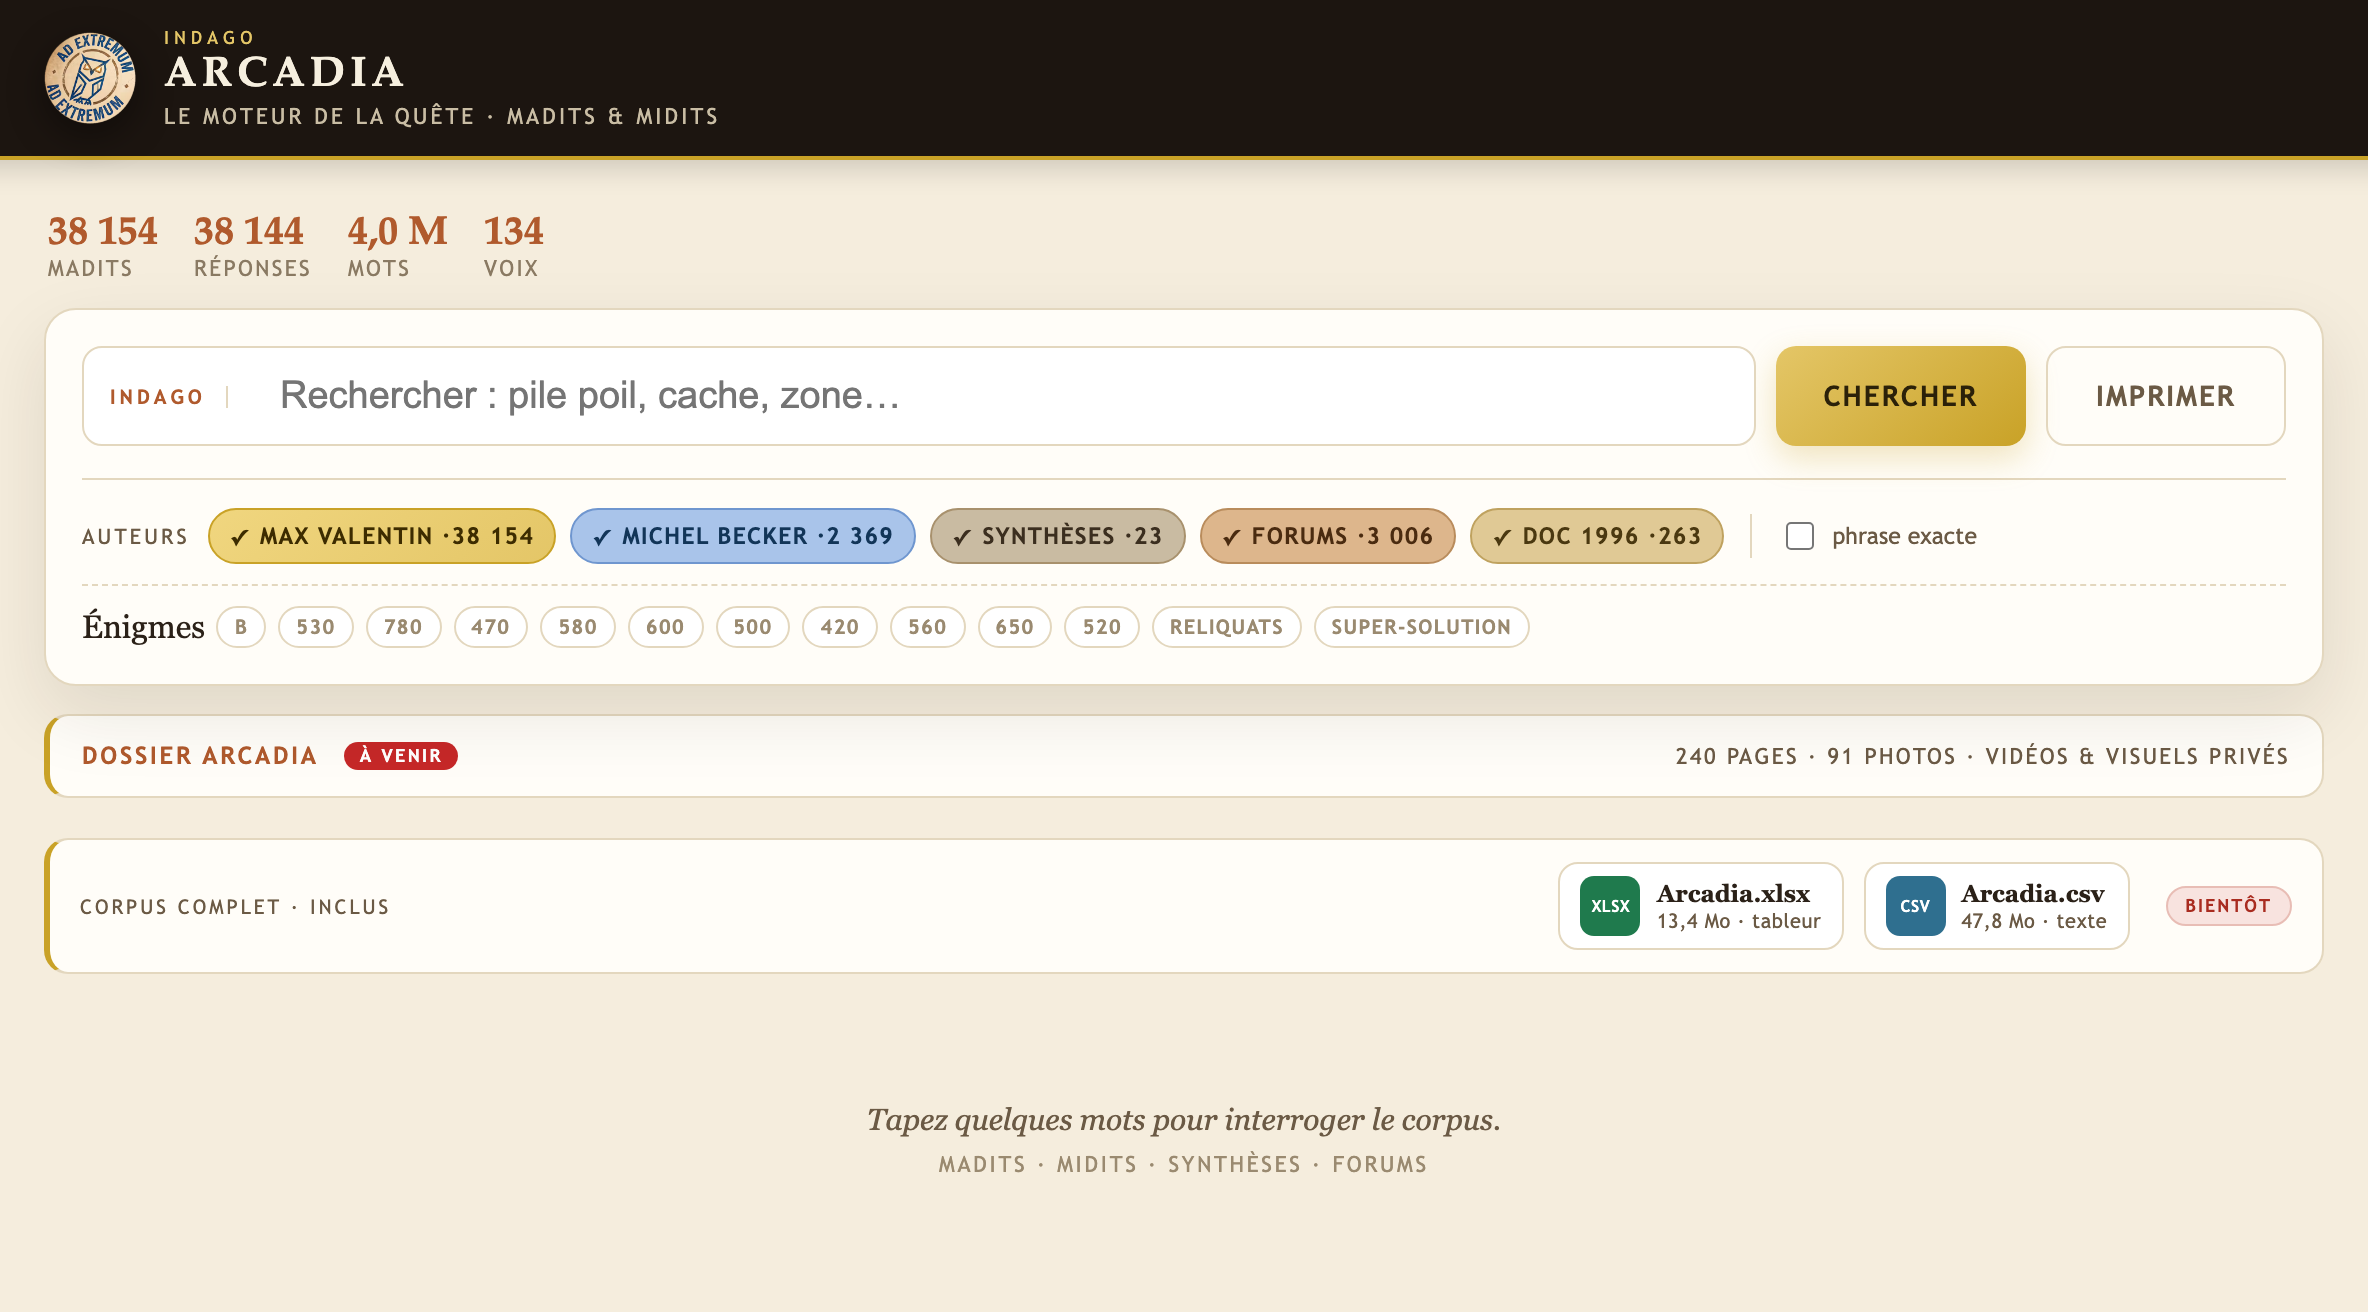Toggle the Forums source filter
2368x1312 pixels.
pyautogui.click(x=1328, y=536)
